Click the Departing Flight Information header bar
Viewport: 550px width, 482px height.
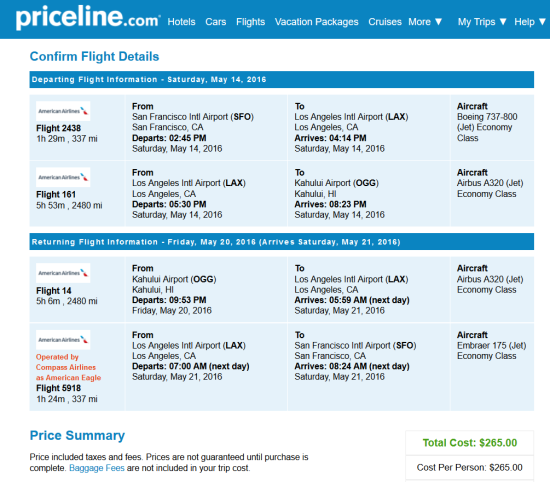[x=282, y=80]
